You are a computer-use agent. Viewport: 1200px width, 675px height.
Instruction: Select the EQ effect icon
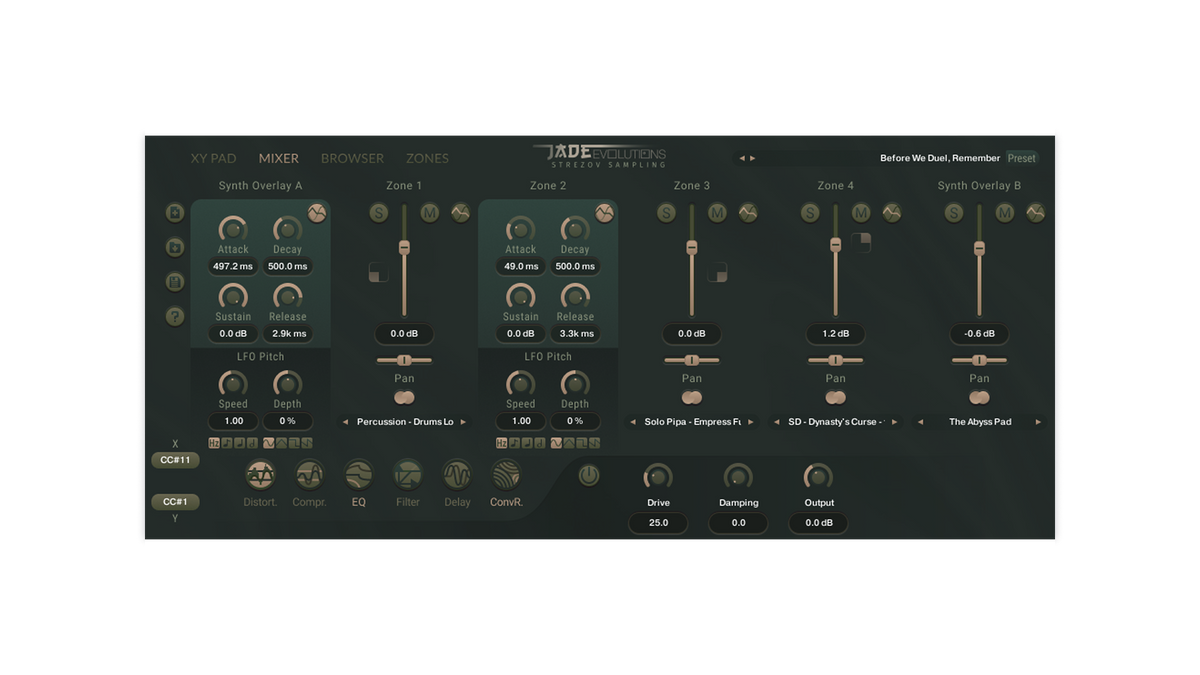coord(358,475)
